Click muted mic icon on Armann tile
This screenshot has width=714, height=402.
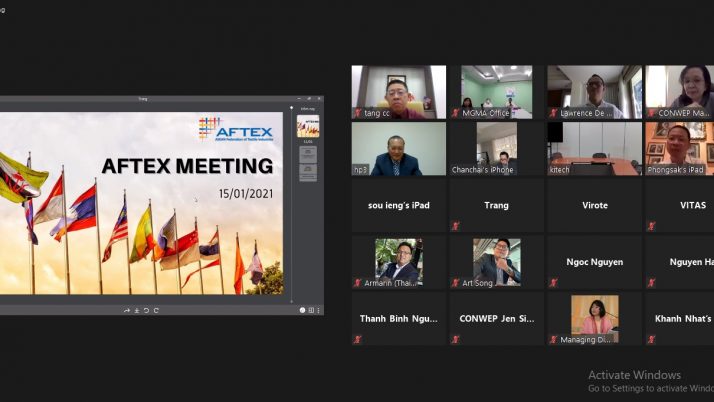[x=358, y=283]
